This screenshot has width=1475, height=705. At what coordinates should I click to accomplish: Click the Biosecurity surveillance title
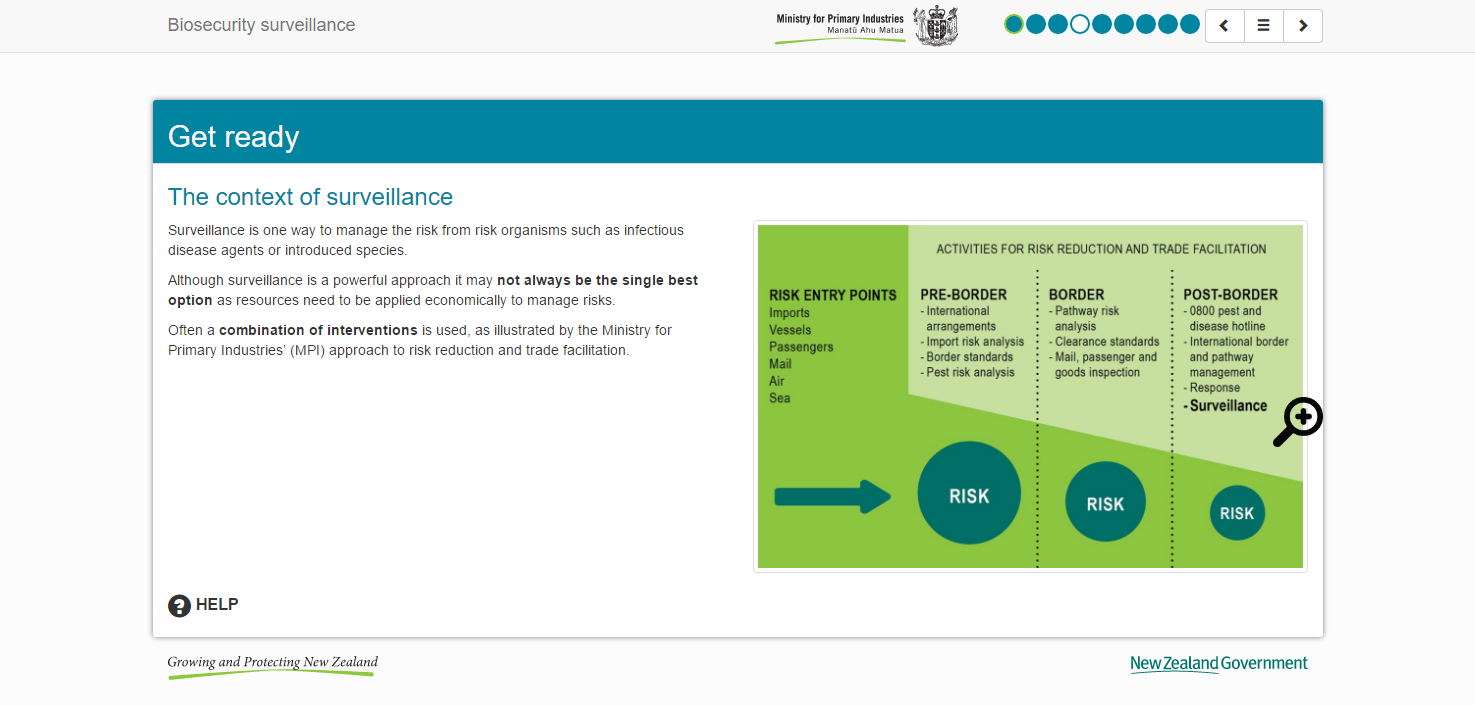pyautogui.click(x=261, y=25)
